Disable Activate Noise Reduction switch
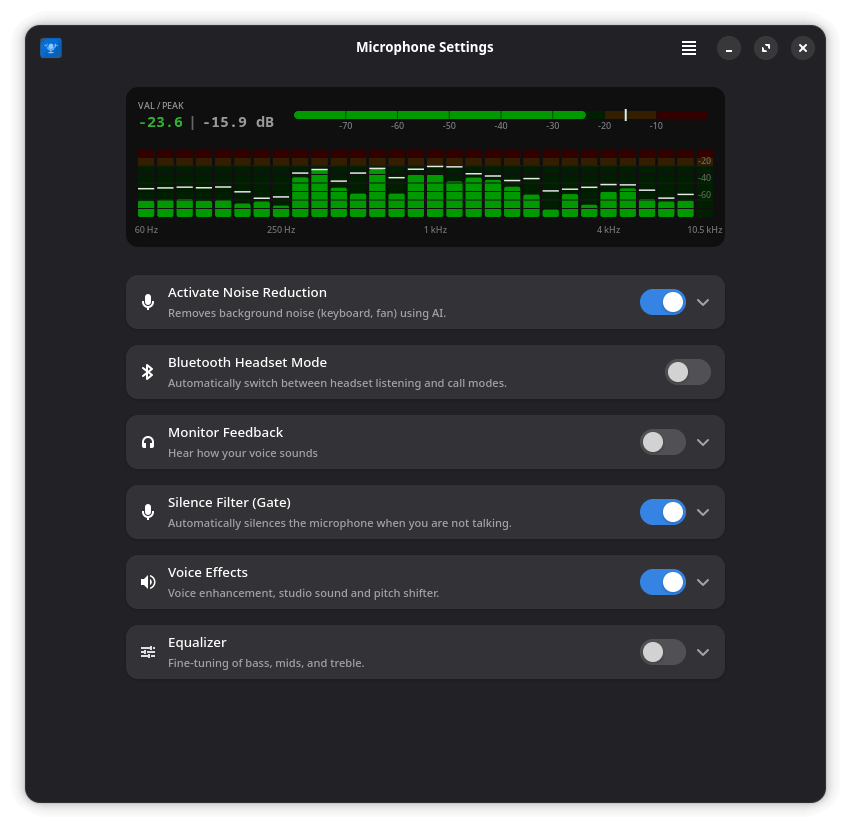 tap(663, 302)
